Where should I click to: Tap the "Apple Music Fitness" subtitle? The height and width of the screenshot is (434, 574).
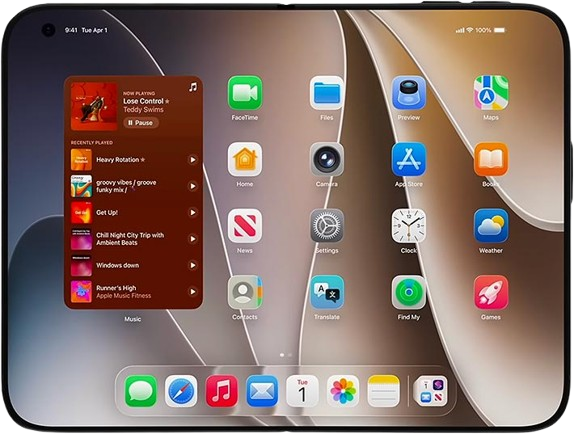coord(123,296)
